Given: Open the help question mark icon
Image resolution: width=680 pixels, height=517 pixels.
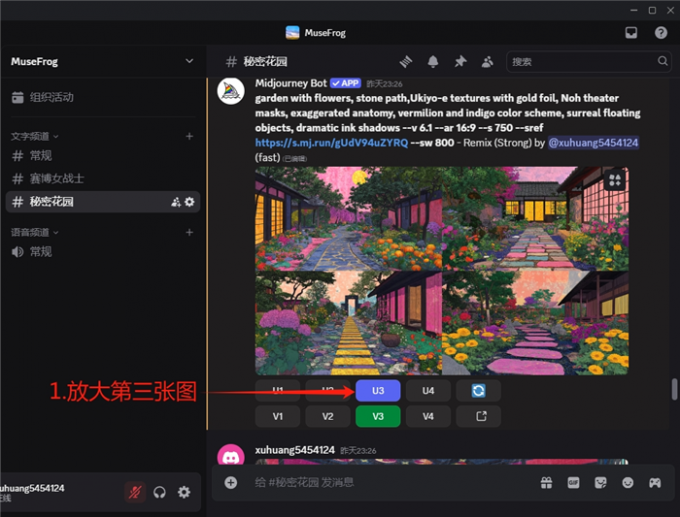Looking at the screenshot, I should tap(661, 33).
